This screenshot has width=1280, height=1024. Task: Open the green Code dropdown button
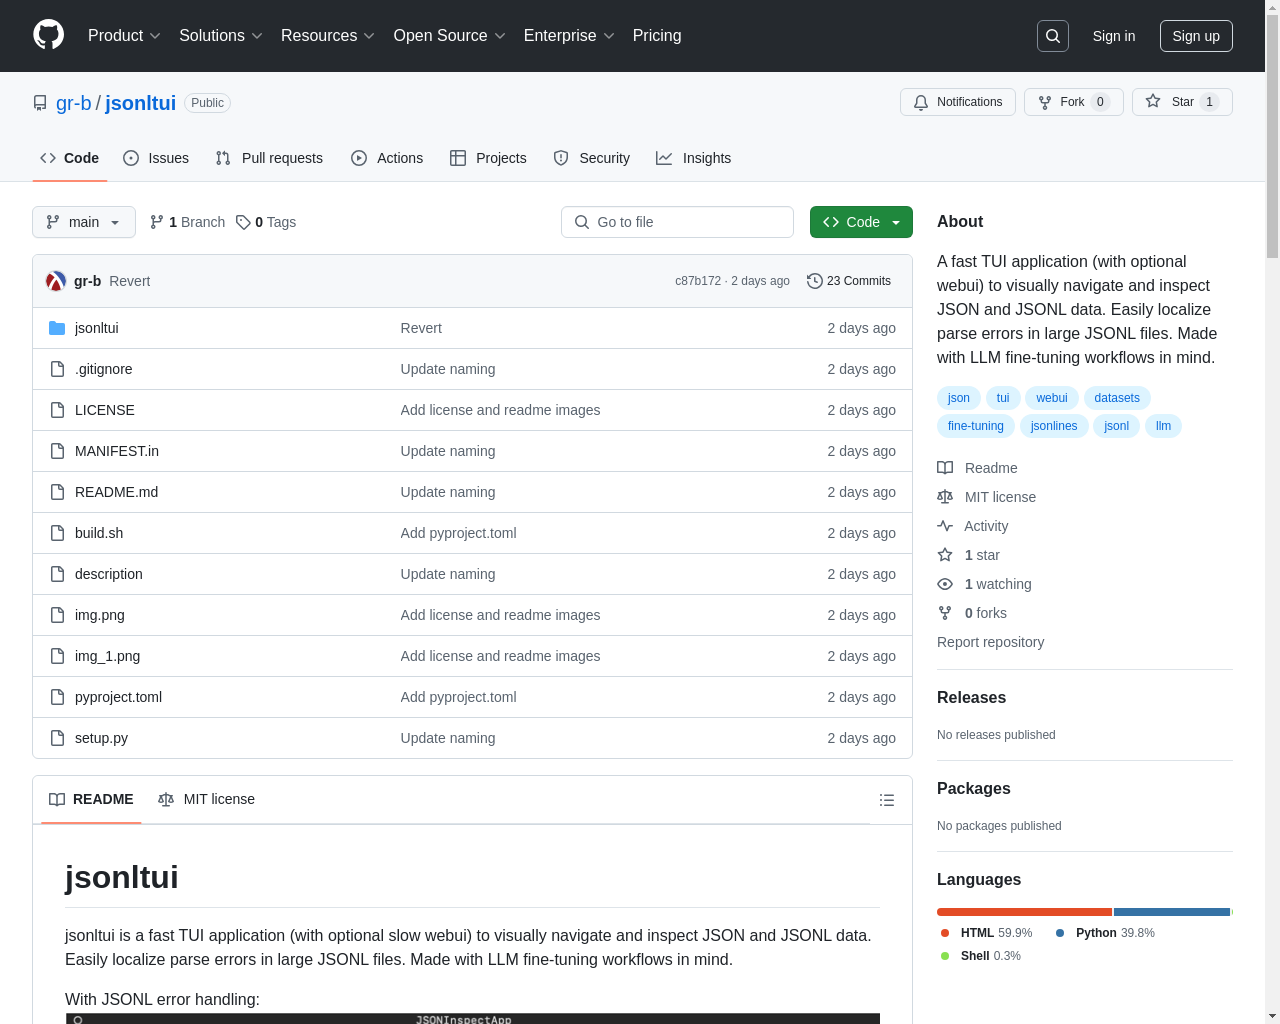pos(861,222)
